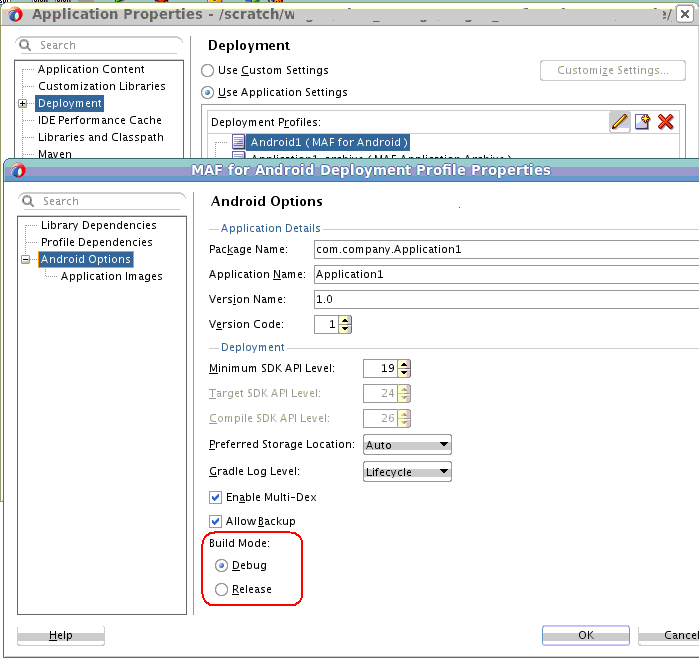This screenshot has width=699, height=658.
Task: Select Release build mode
Action: point(221,589)
